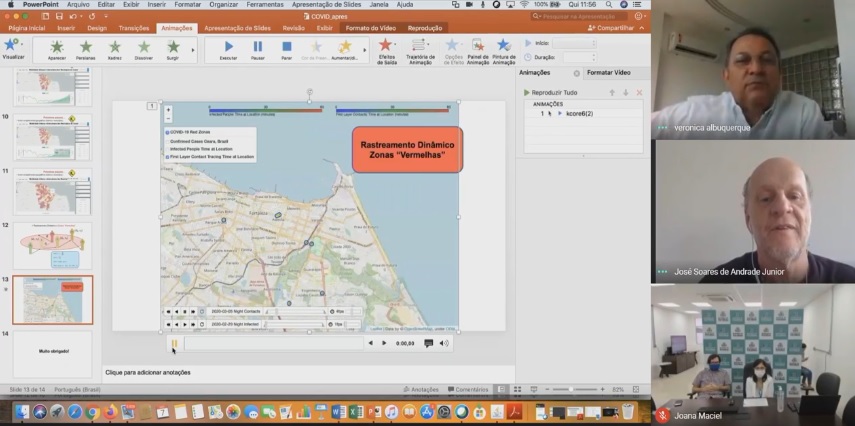Pause the video with the orange pause button

pos(174,343)
